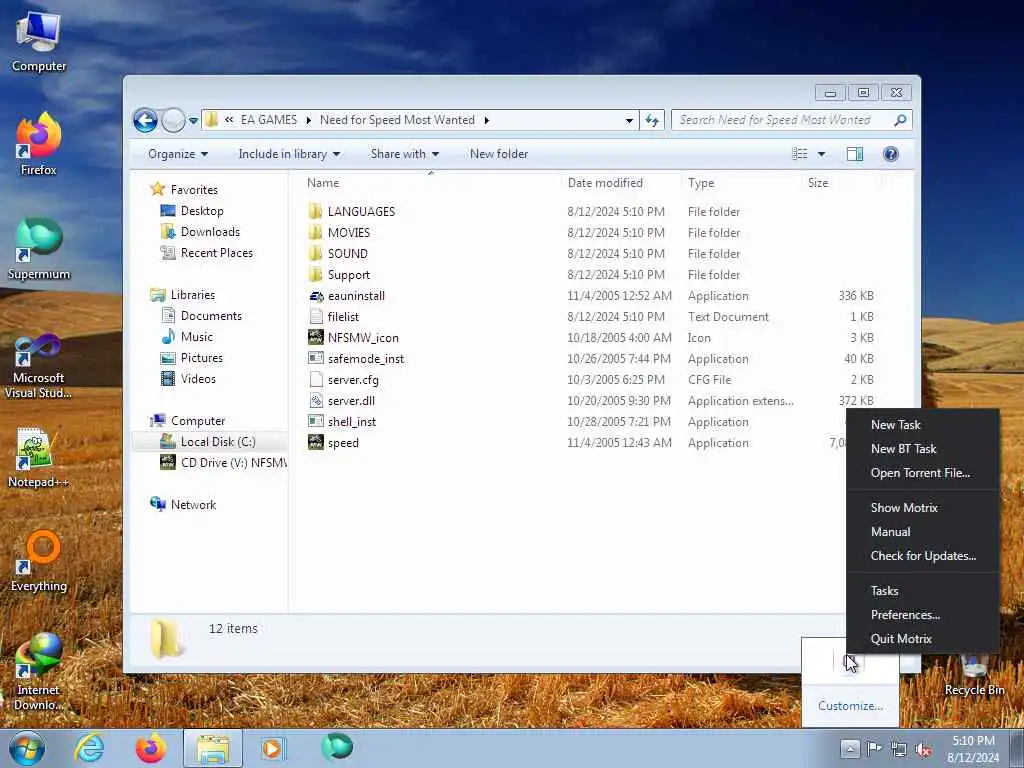Select the safemode_inst application
The width and height of the screenshot is (1024, 768).
(x=366, y=359)
